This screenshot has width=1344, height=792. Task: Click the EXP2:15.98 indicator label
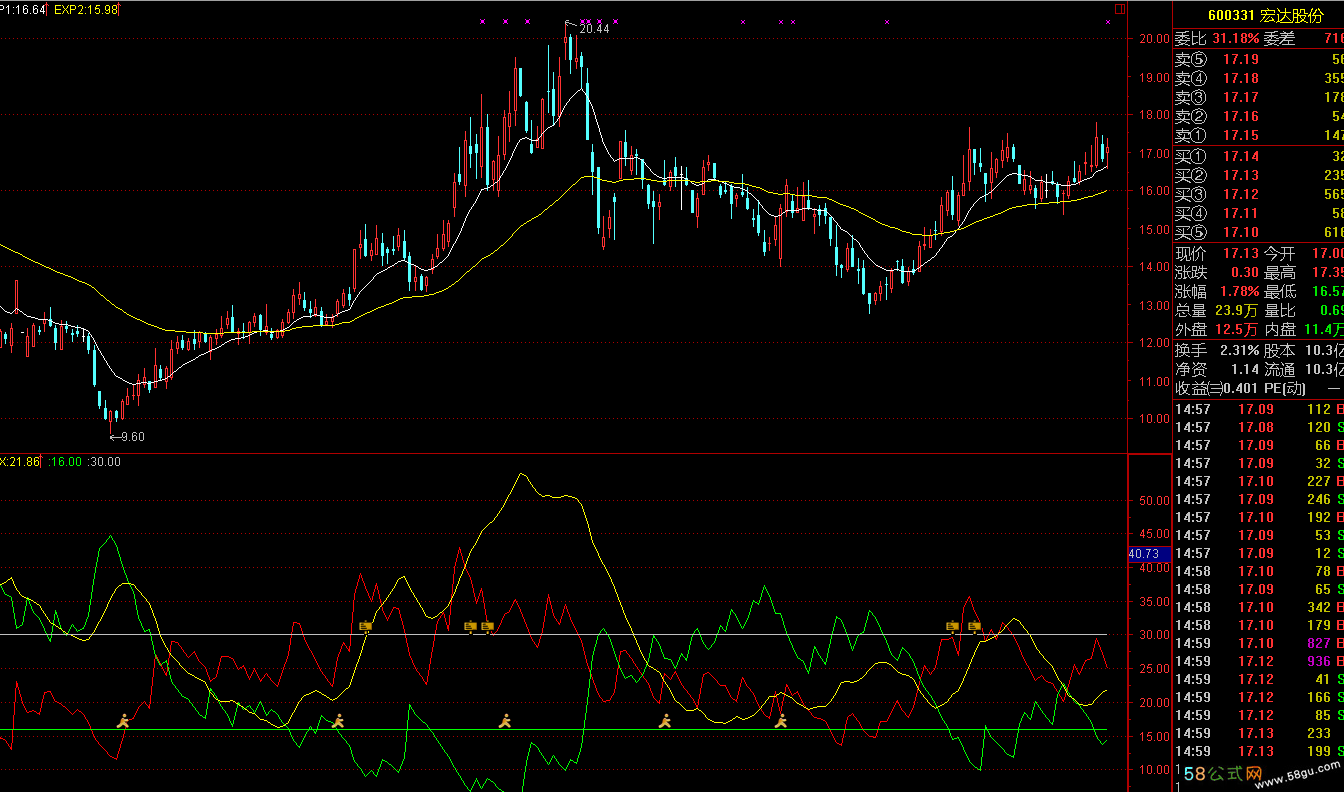(x=85, y=9)
